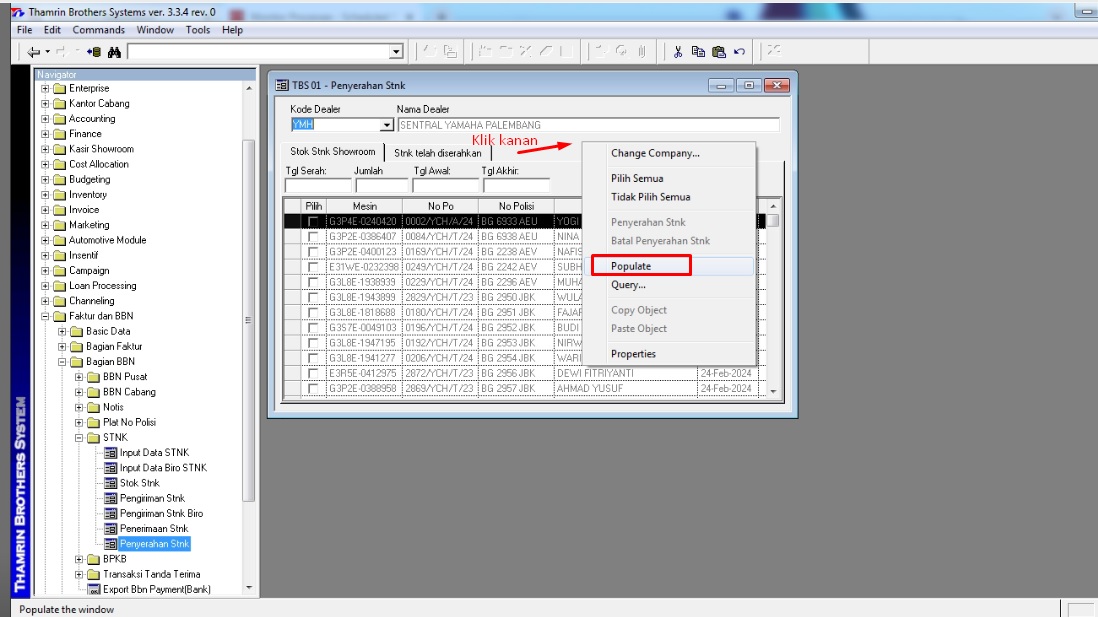Click the scissors cut icon
This screenshot has height=617, width=1098.
tap(678, 52)
